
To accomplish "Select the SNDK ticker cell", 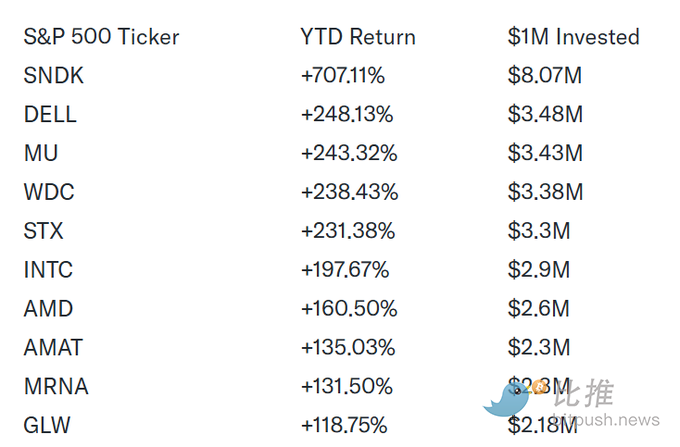I will point(53,75).
